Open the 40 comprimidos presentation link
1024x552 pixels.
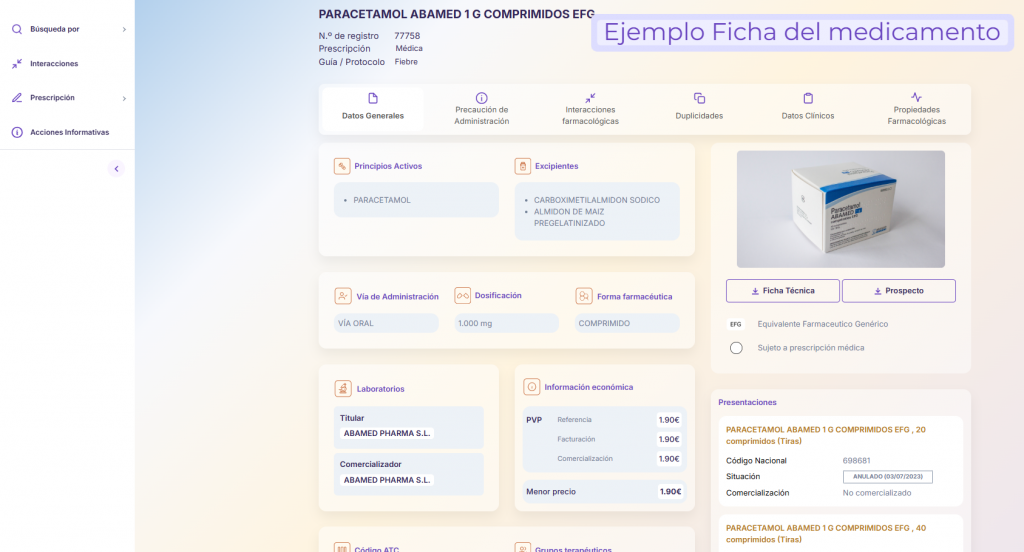[x=825, y=533]
